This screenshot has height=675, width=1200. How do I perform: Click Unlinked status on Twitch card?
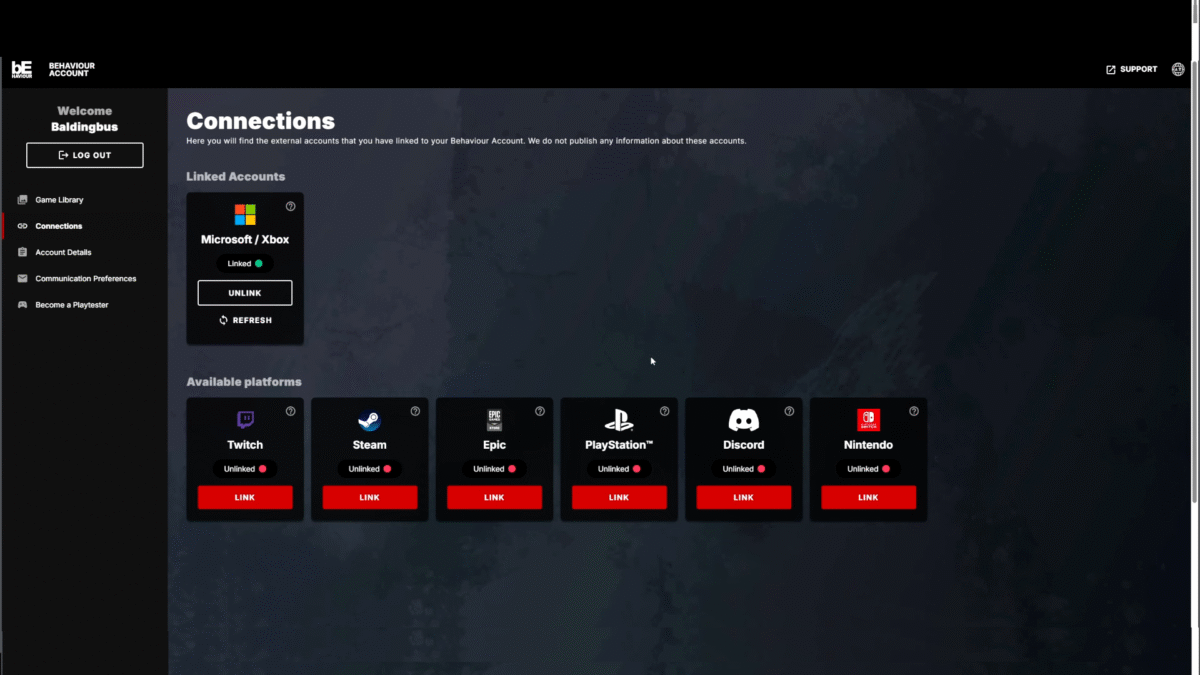point(245,469)
